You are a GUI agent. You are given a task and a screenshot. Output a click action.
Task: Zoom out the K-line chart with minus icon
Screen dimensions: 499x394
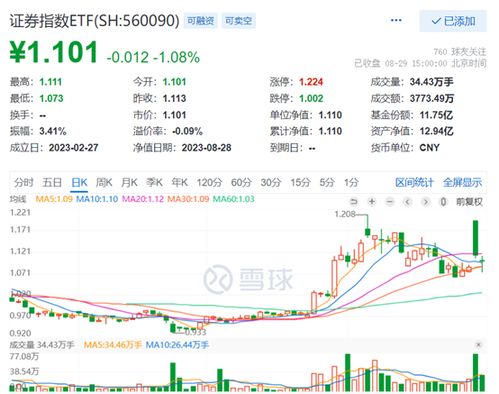click(x=390, y=202)
